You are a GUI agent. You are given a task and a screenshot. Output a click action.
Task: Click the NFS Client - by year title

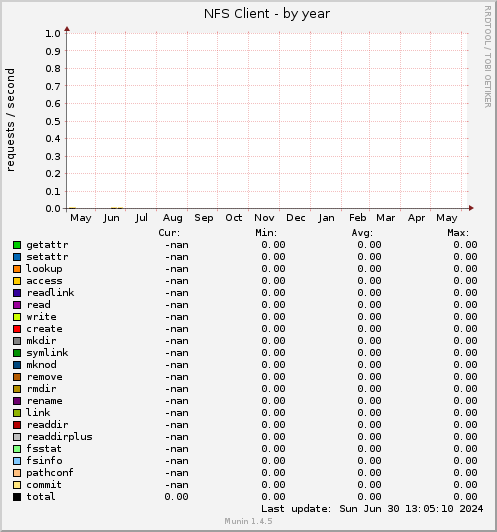[267, 14]
